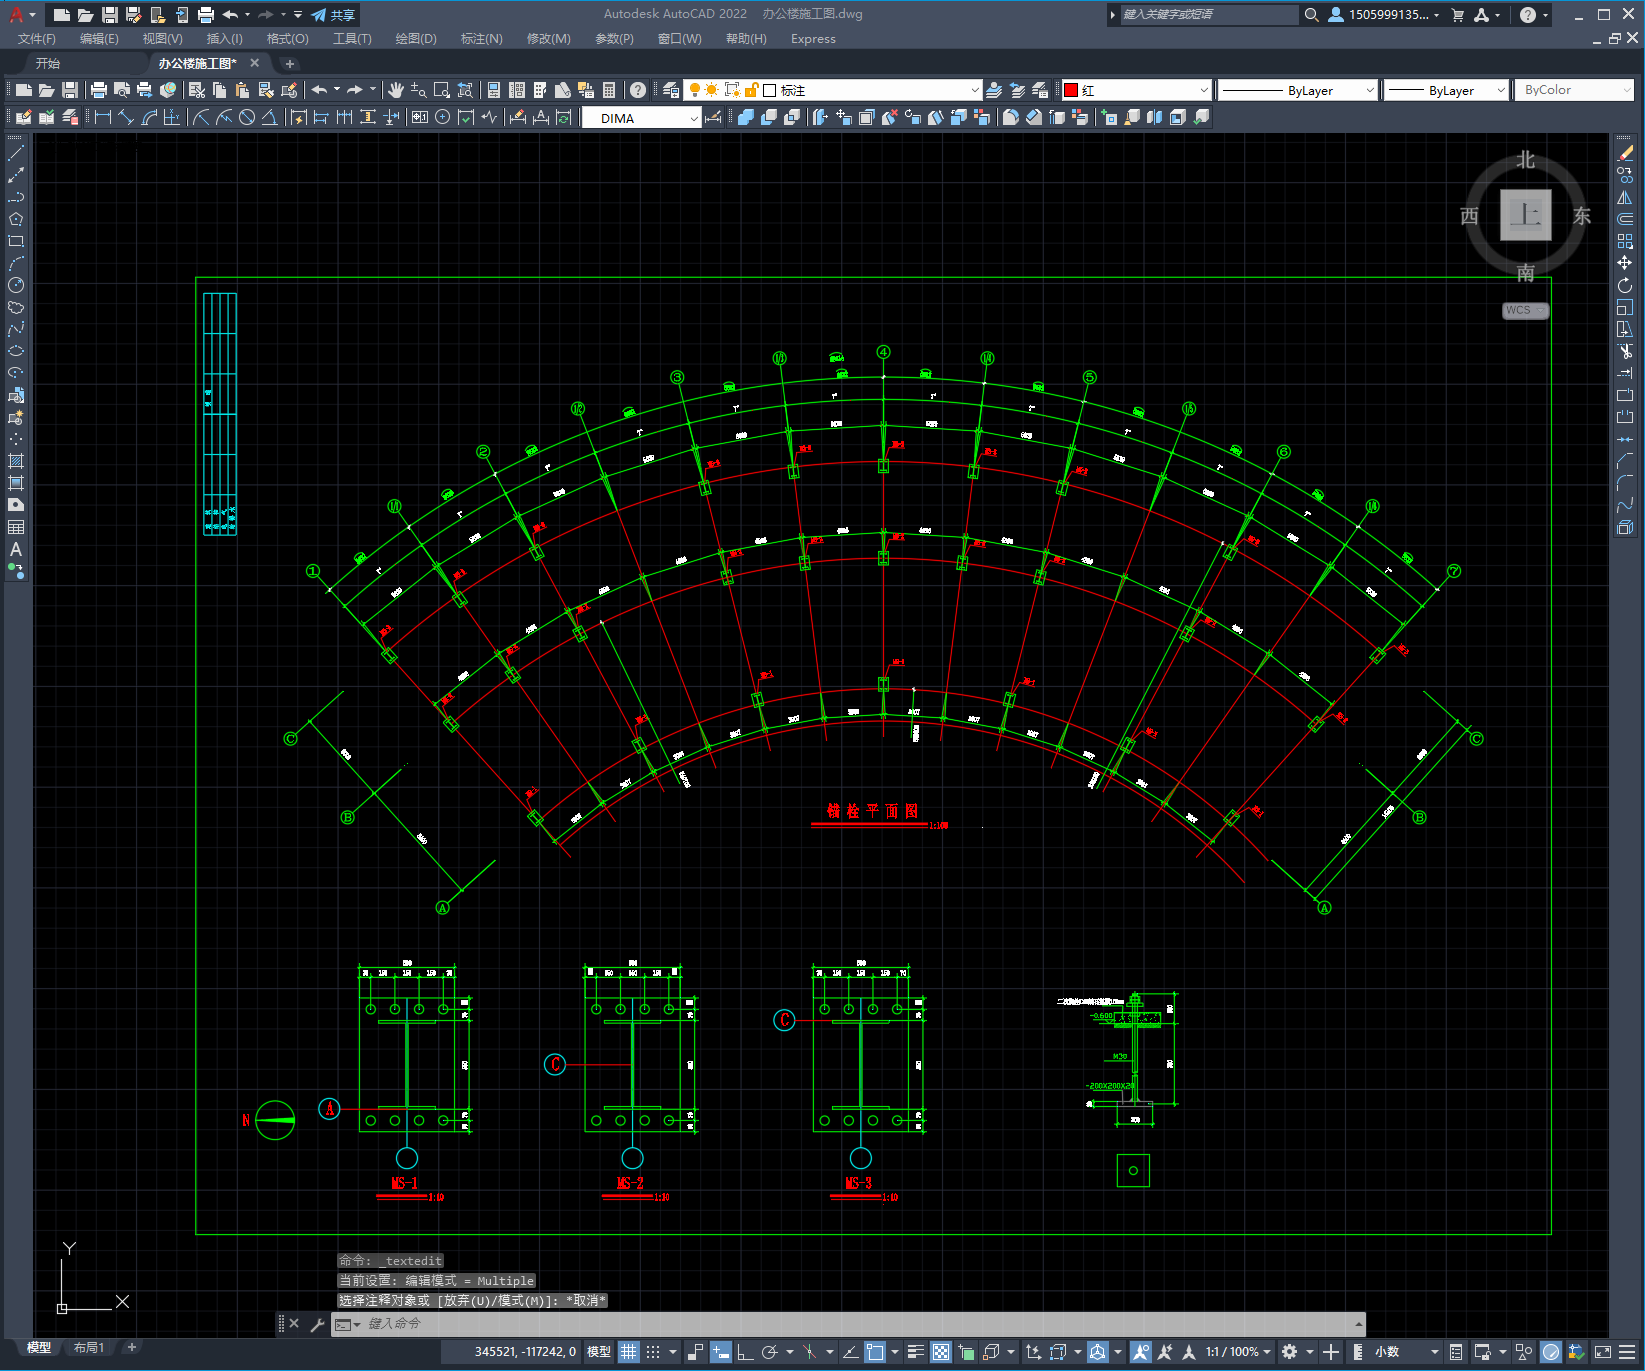Click the sun freeze icon in layer dropdown

pyautogui.click(x=711, y=90)
